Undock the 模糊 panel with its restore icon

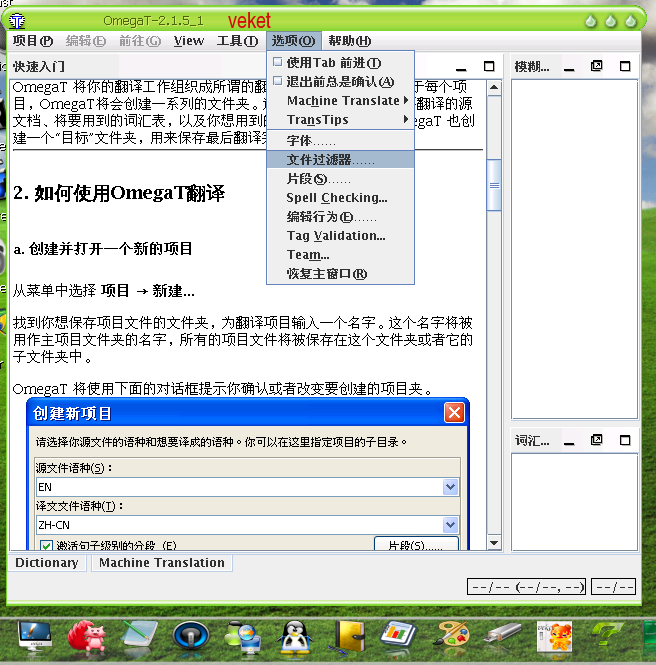click(596, 66)
